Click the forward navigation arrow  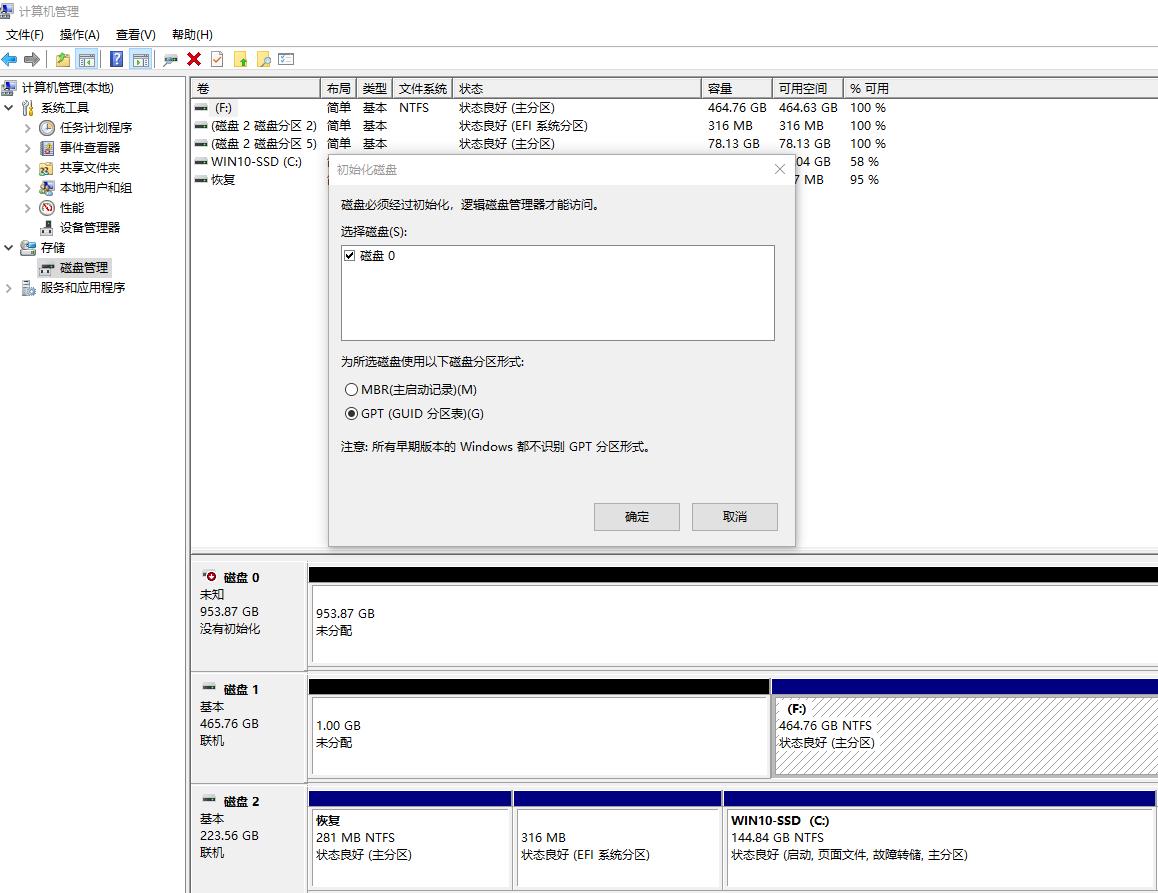point(30,59)
